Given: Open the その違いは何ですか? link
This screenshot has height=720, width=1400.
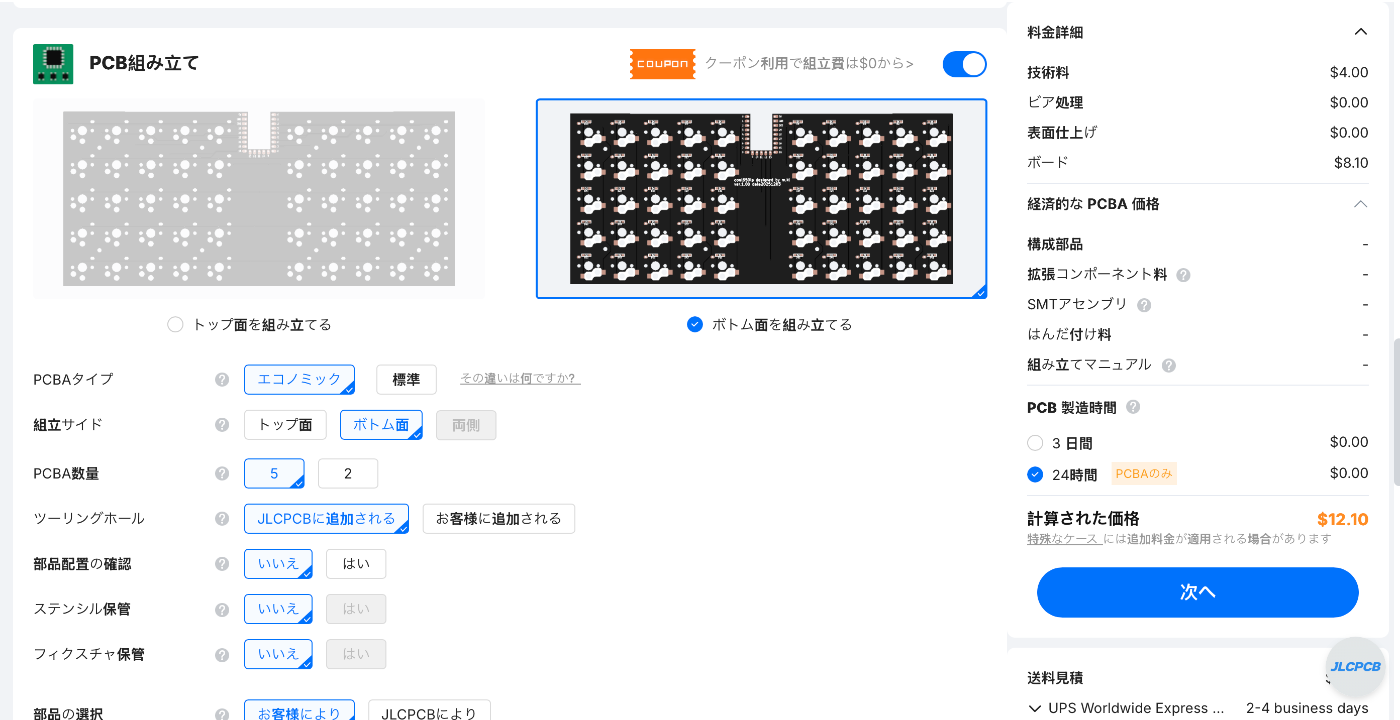Looking at the screenshot, I should pos(520,379).
